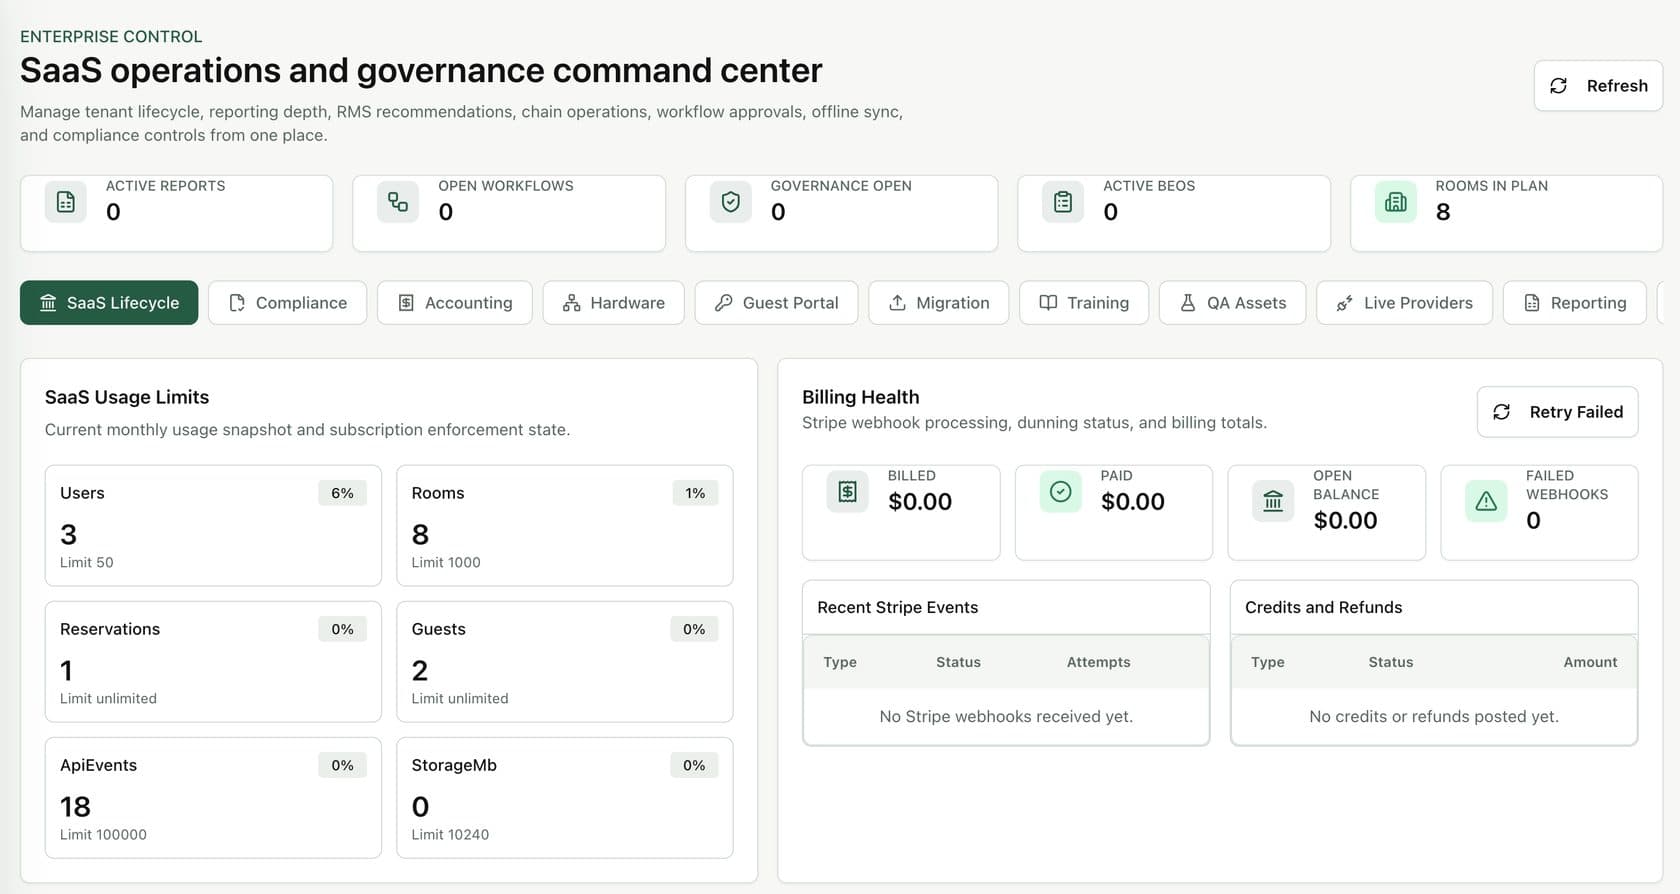
Task: Click the Status header in Recent Stripe Events
Action: pos(958,662)
